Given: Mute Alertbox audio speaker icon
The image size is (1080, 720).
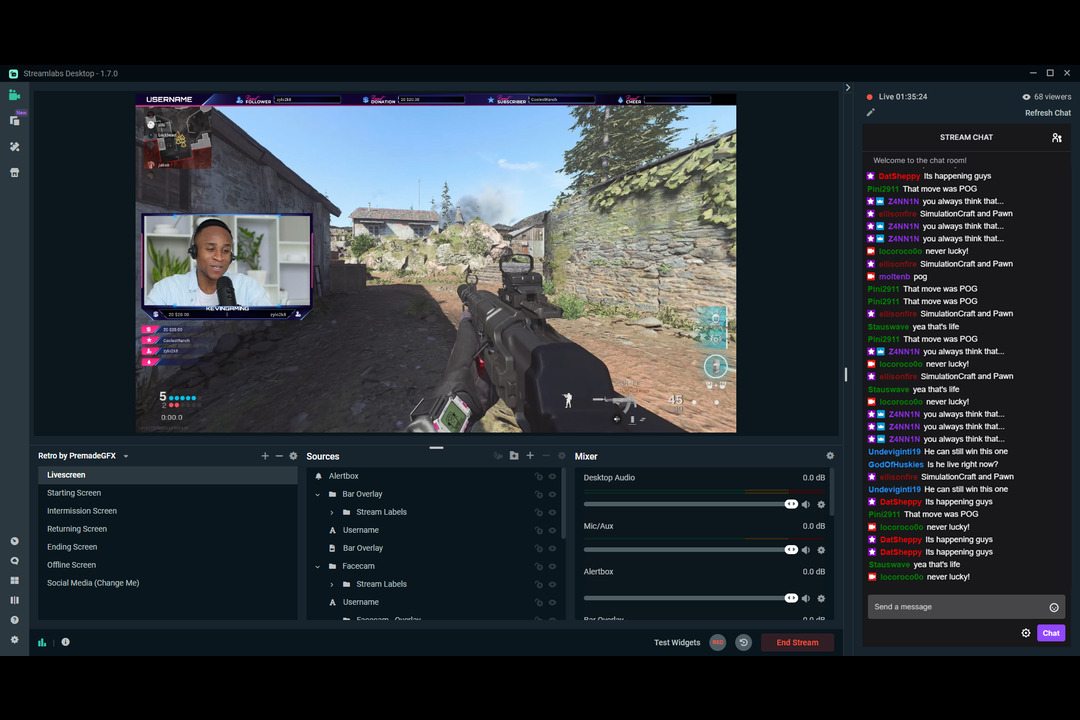Looking at the screenshot, I should (806, 598).
